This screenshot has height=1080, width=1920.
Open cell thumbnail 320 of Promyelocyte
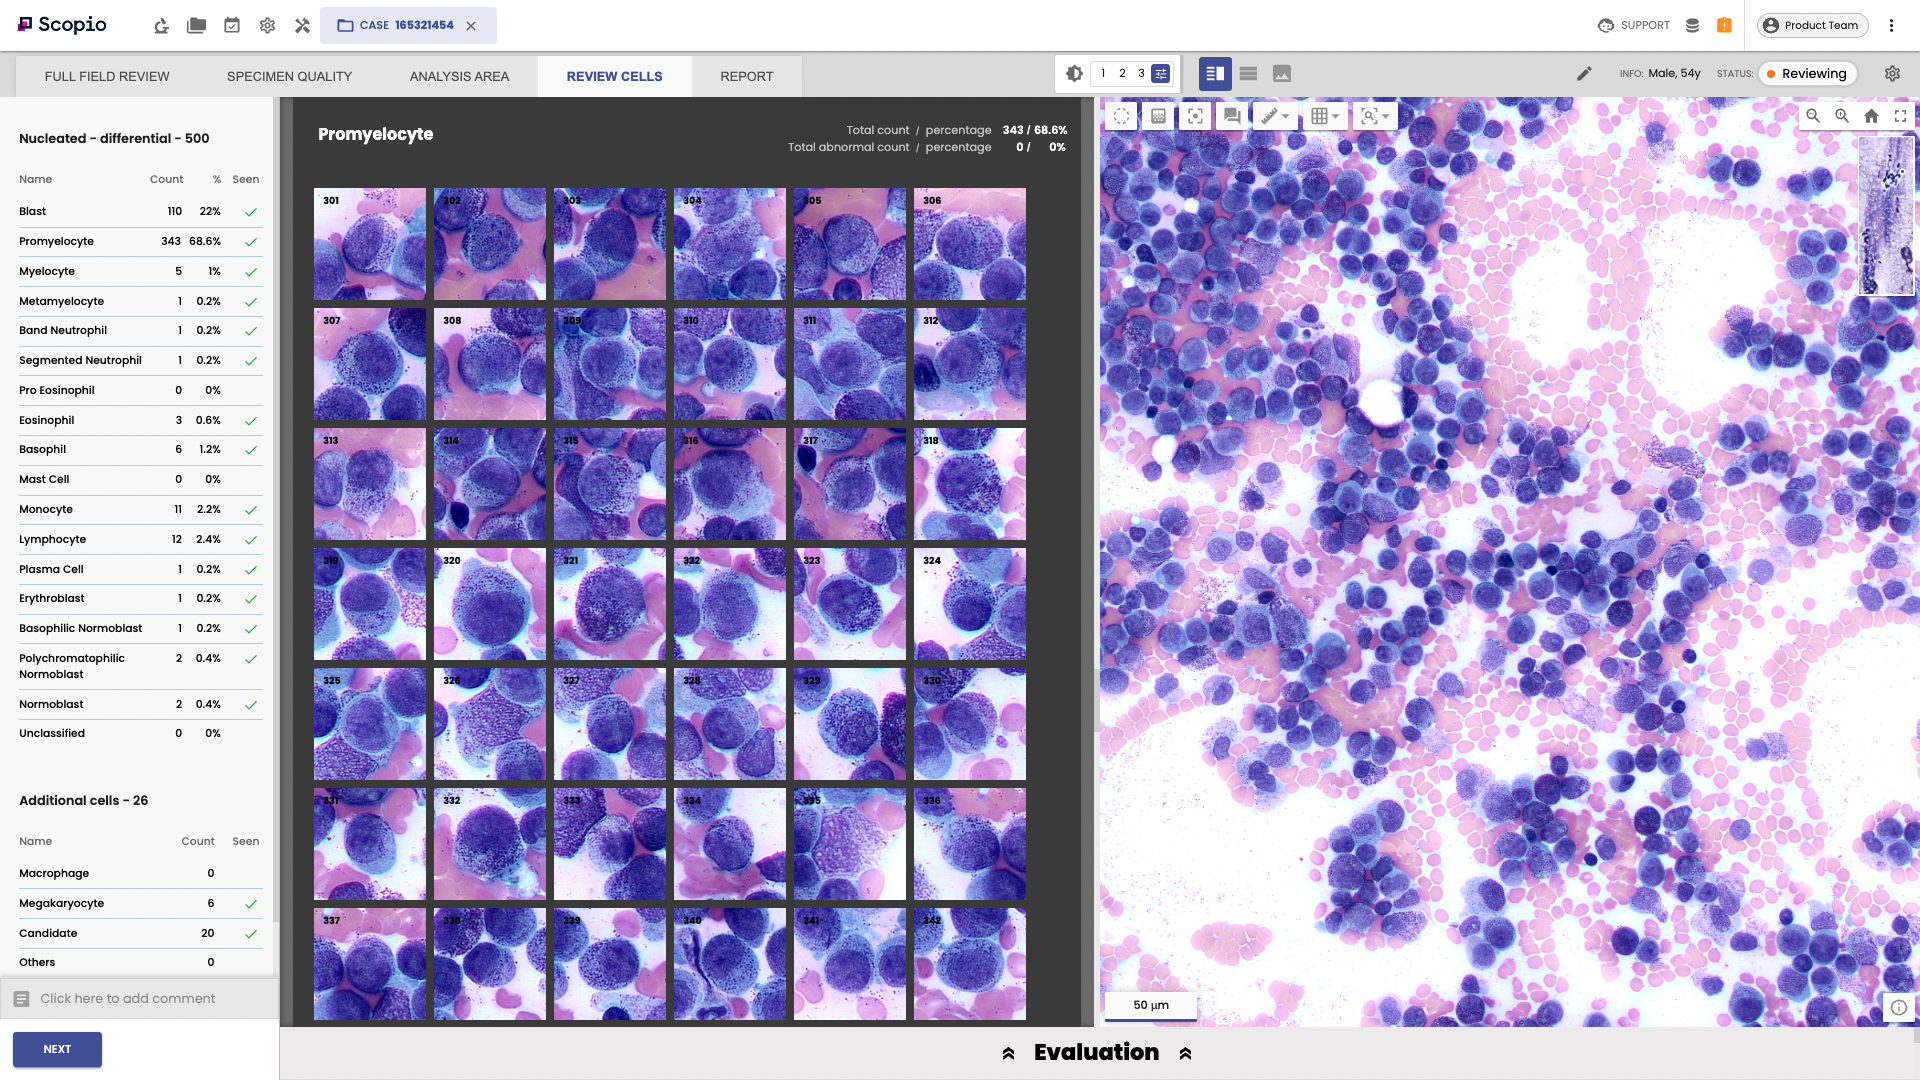point(489,603)
